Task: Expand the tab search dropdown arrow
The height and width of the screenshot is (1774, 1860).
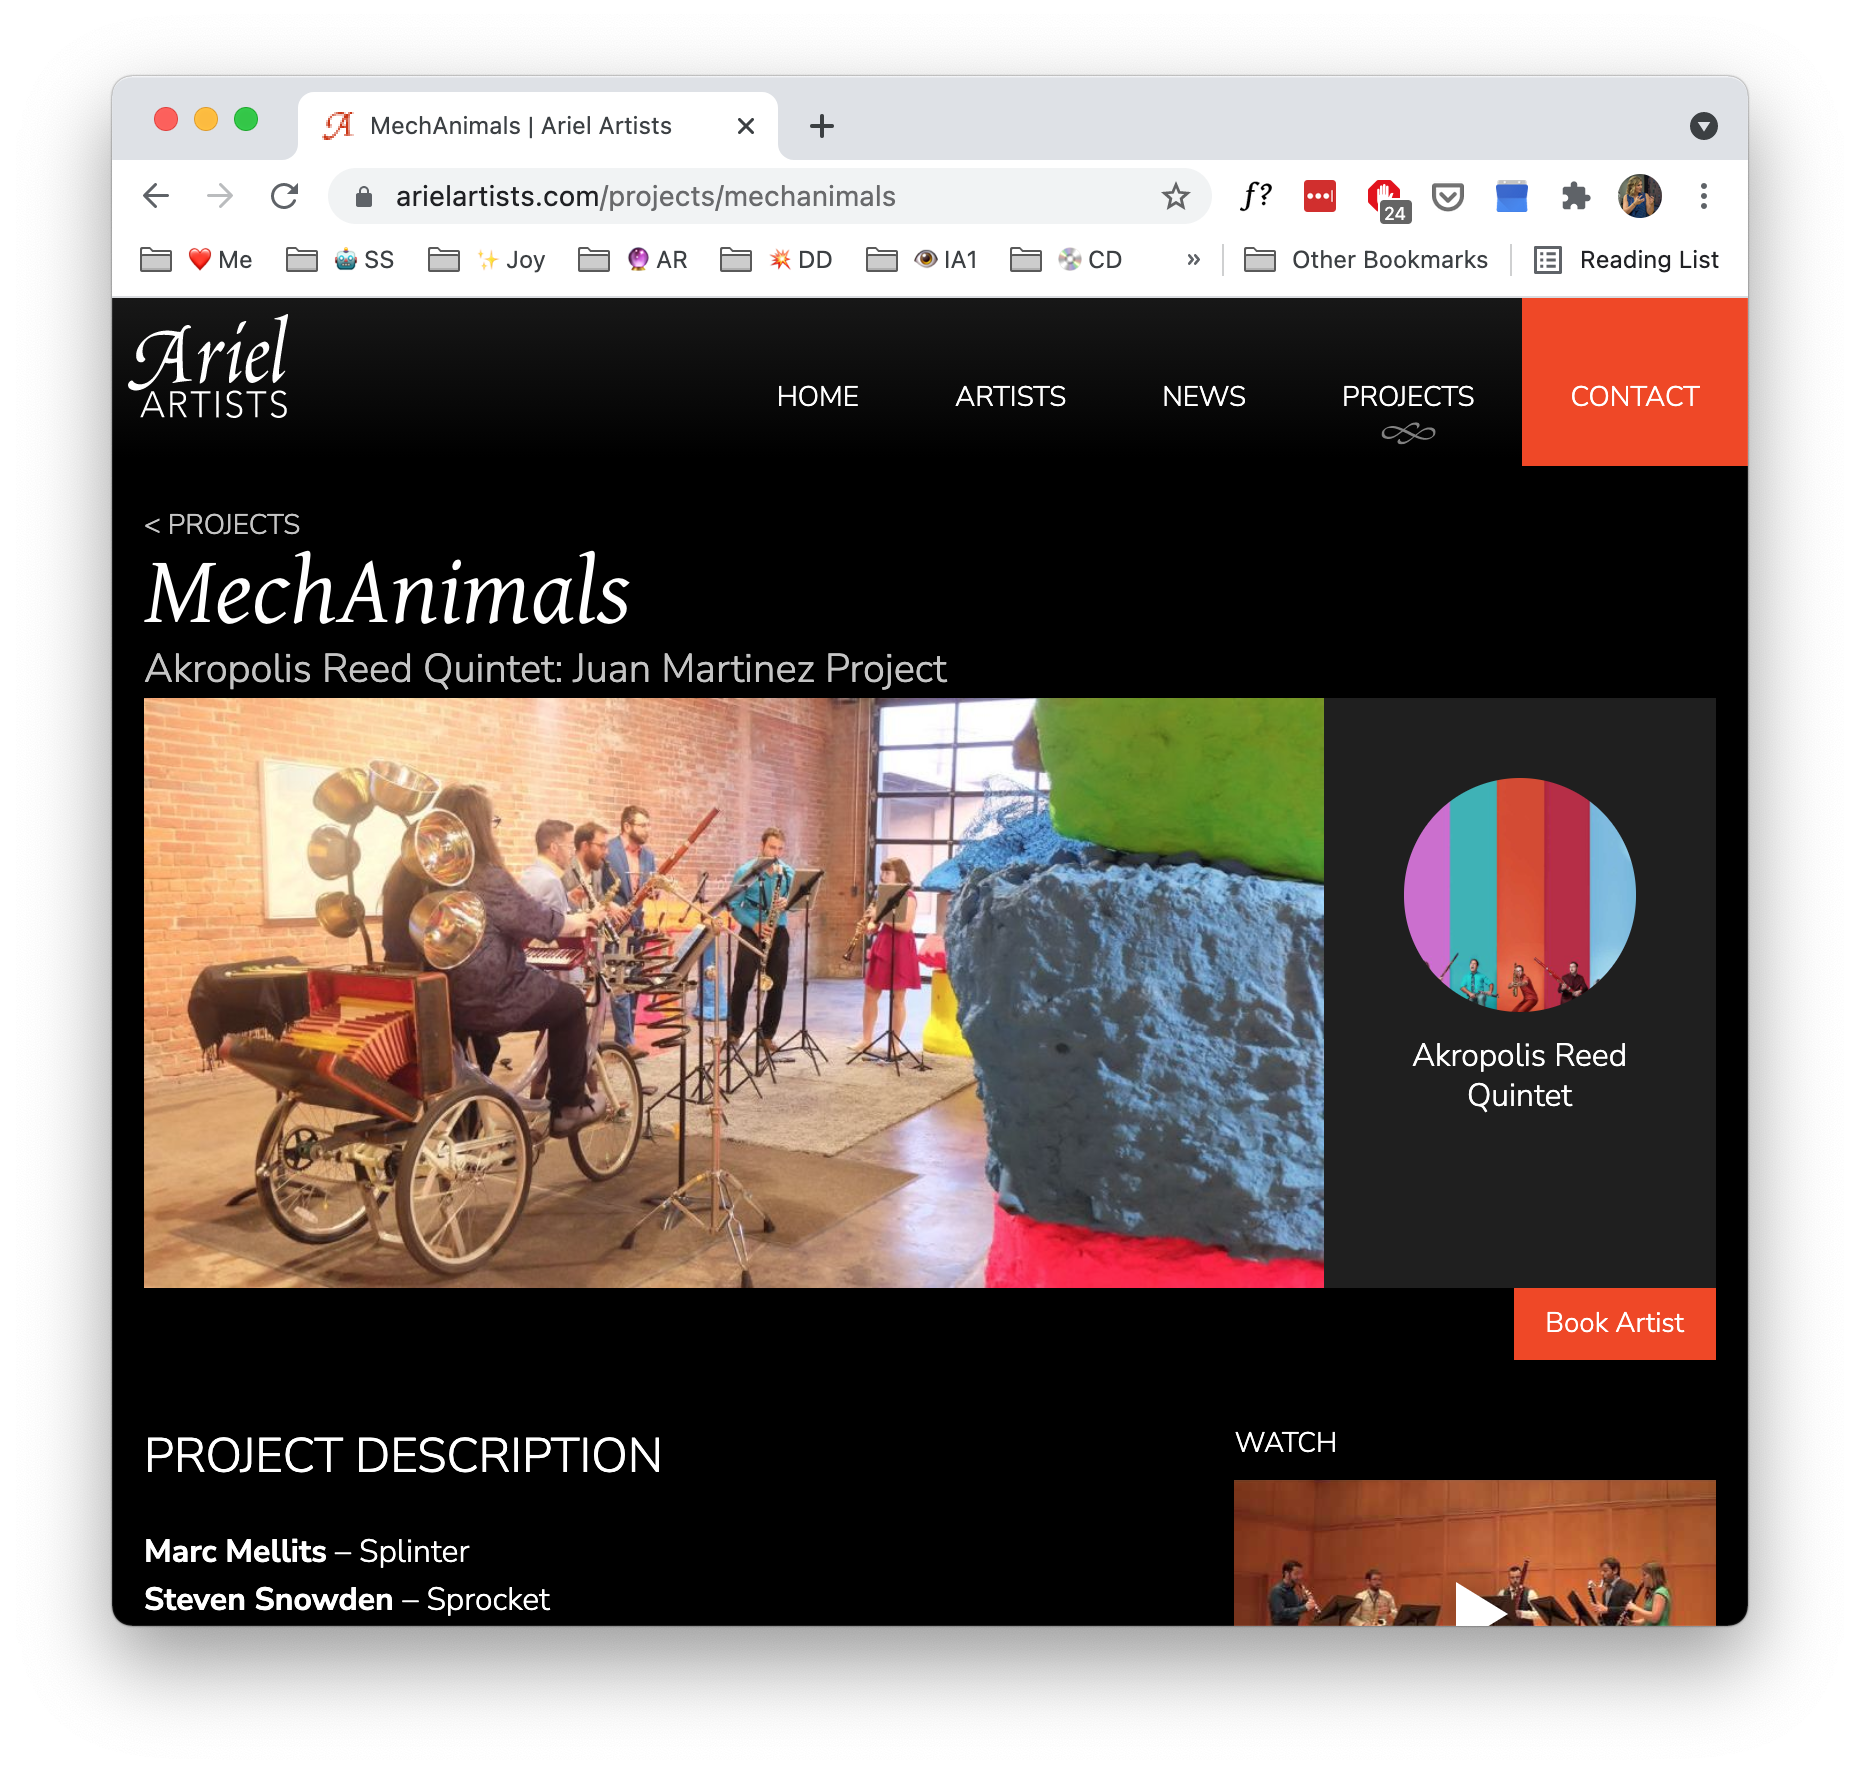Action: (x=1703, y=126)
